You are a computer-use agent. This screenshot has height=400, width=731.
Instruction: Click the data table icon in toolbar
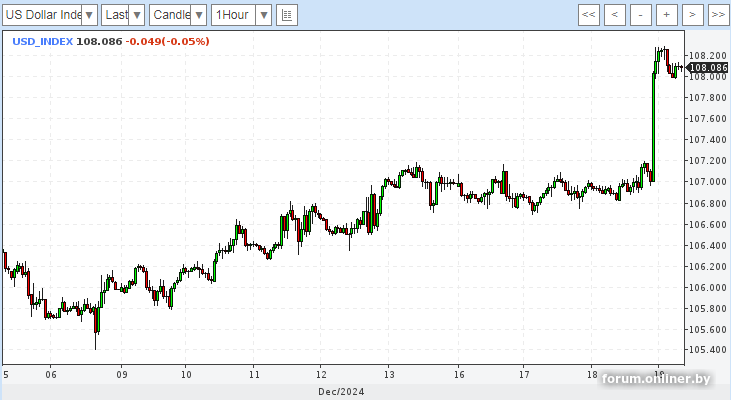click(287, 15)
